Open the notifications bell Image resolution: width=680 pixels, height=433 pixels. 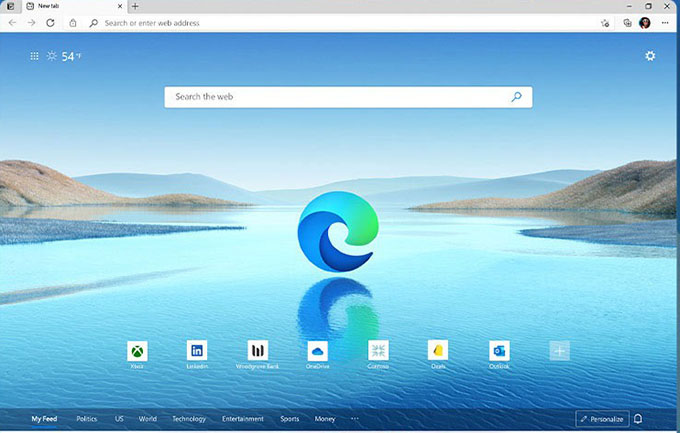[638, 419]
